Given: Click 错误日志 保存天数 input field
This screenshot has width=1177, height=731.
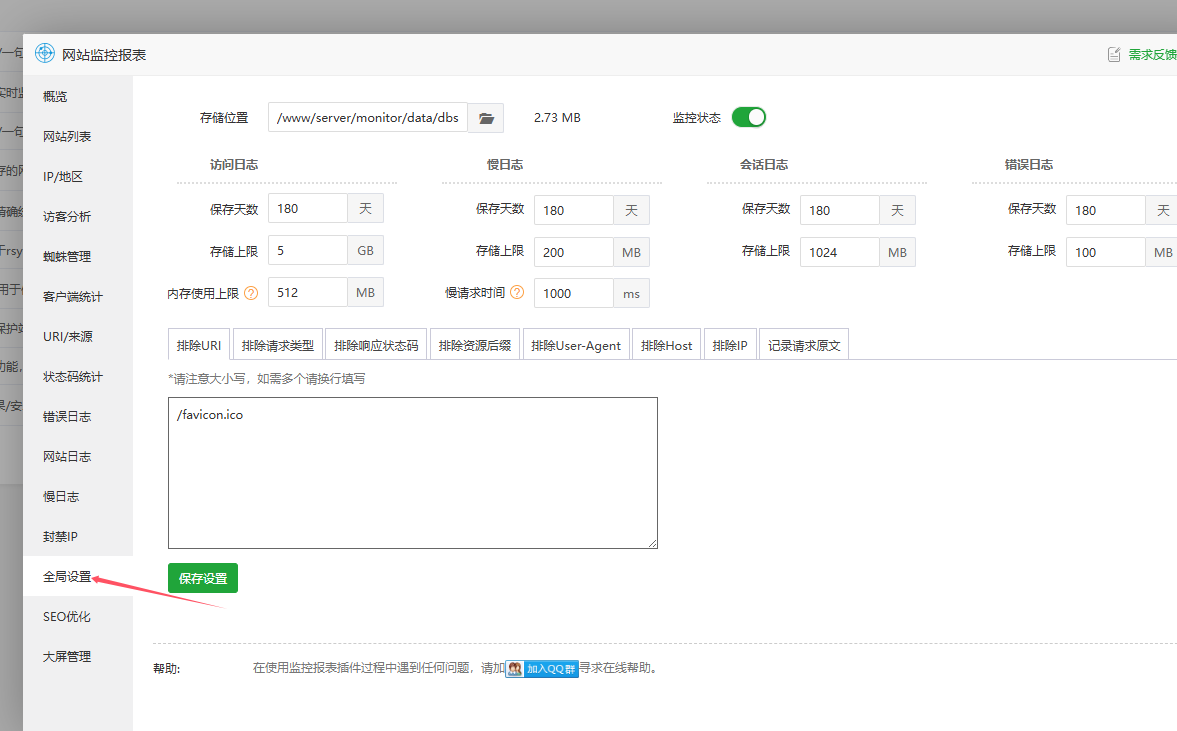Looking at the screenshot, I should point(1105,210).
